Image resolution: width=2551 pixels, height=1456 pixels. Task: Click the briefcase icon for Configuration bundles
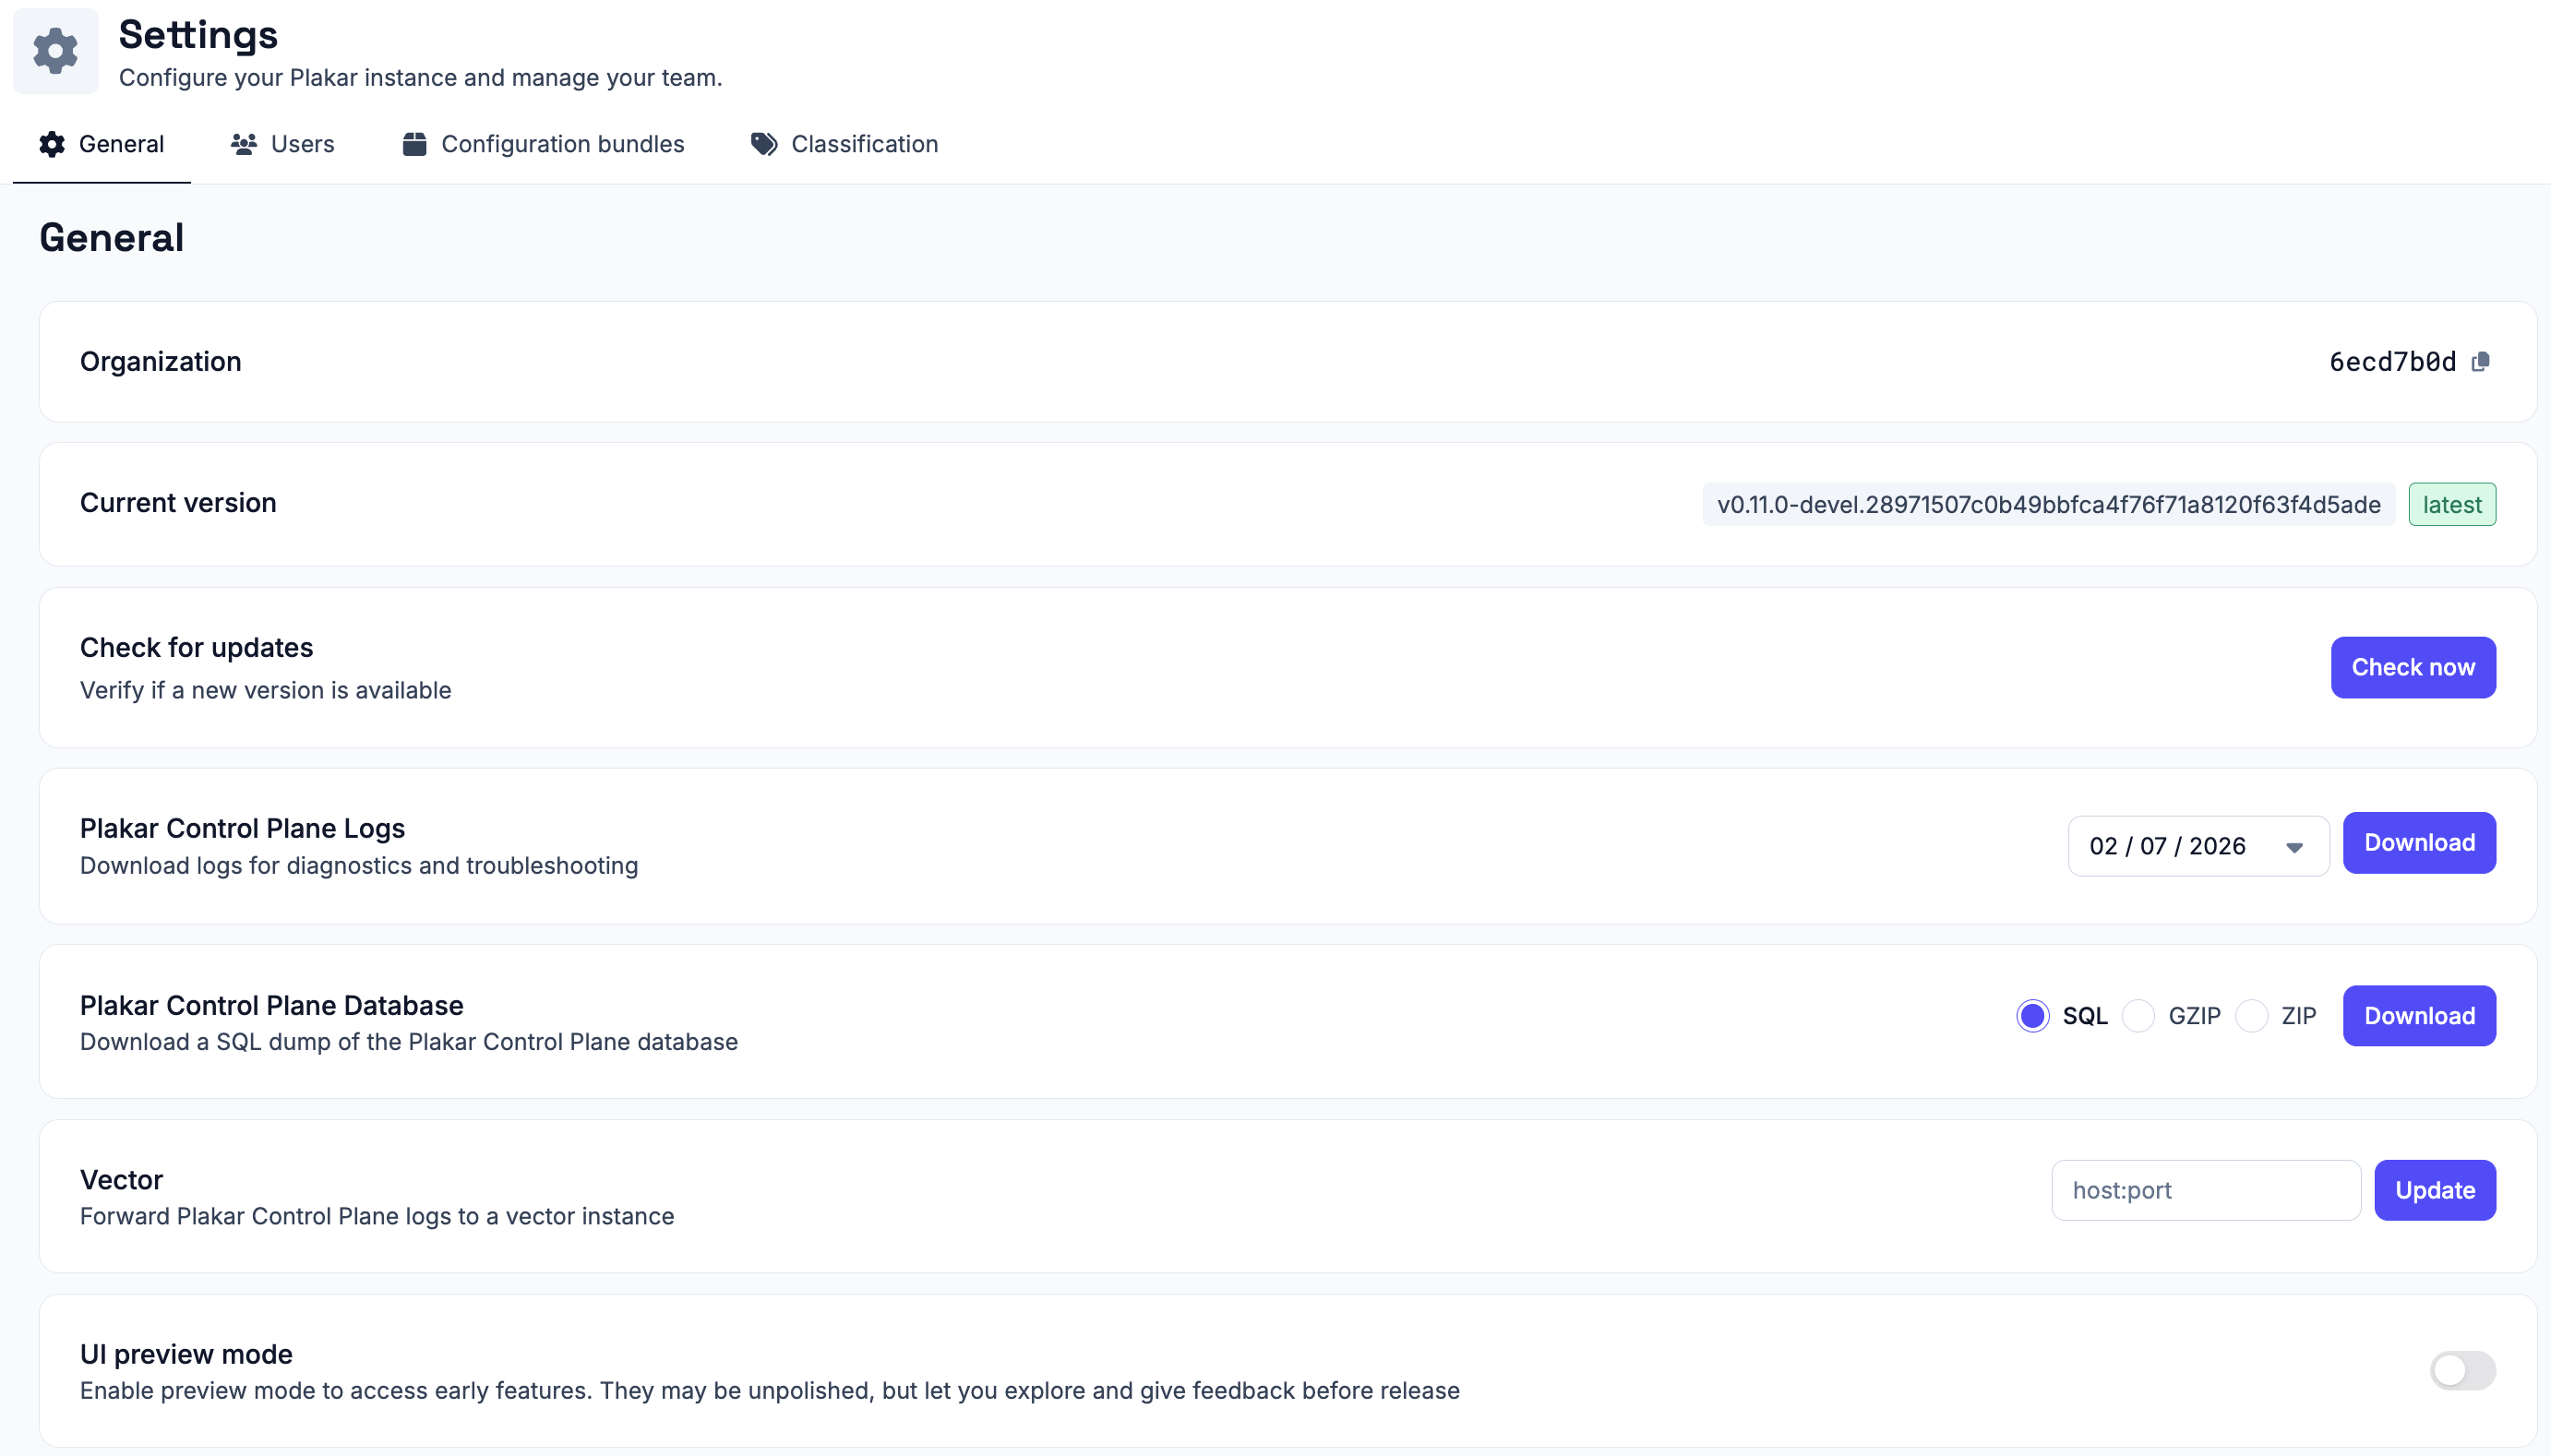[x=414, y=144]
